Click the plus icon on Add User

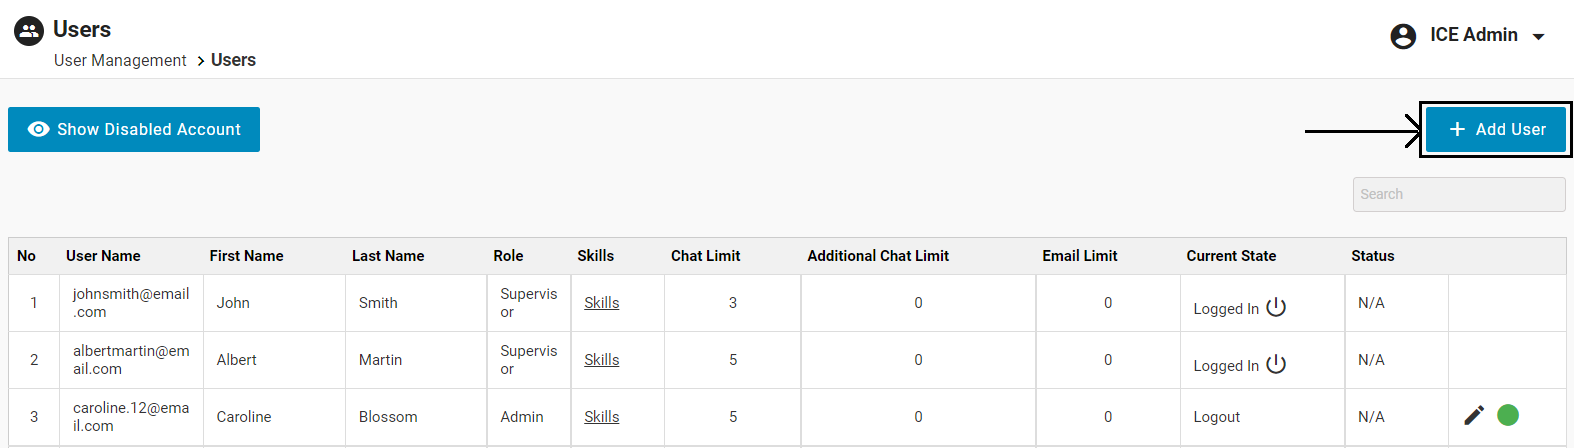(1457, 129)
